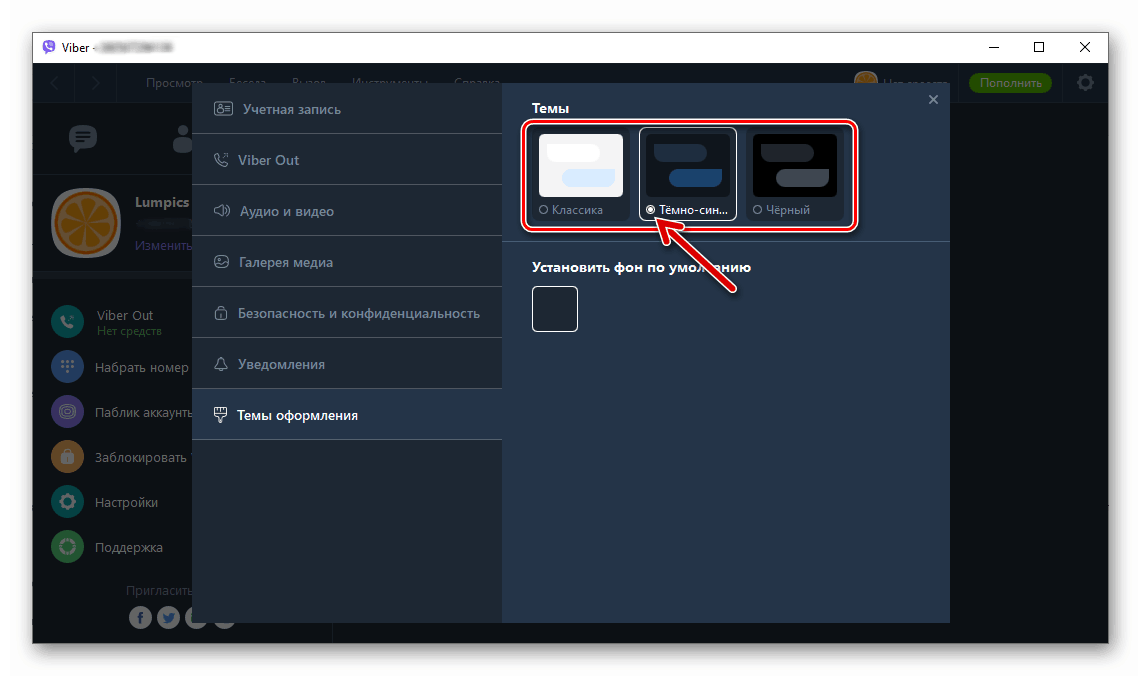
Task: Click the Lumpics orange avatar
Action: [86, 223]
